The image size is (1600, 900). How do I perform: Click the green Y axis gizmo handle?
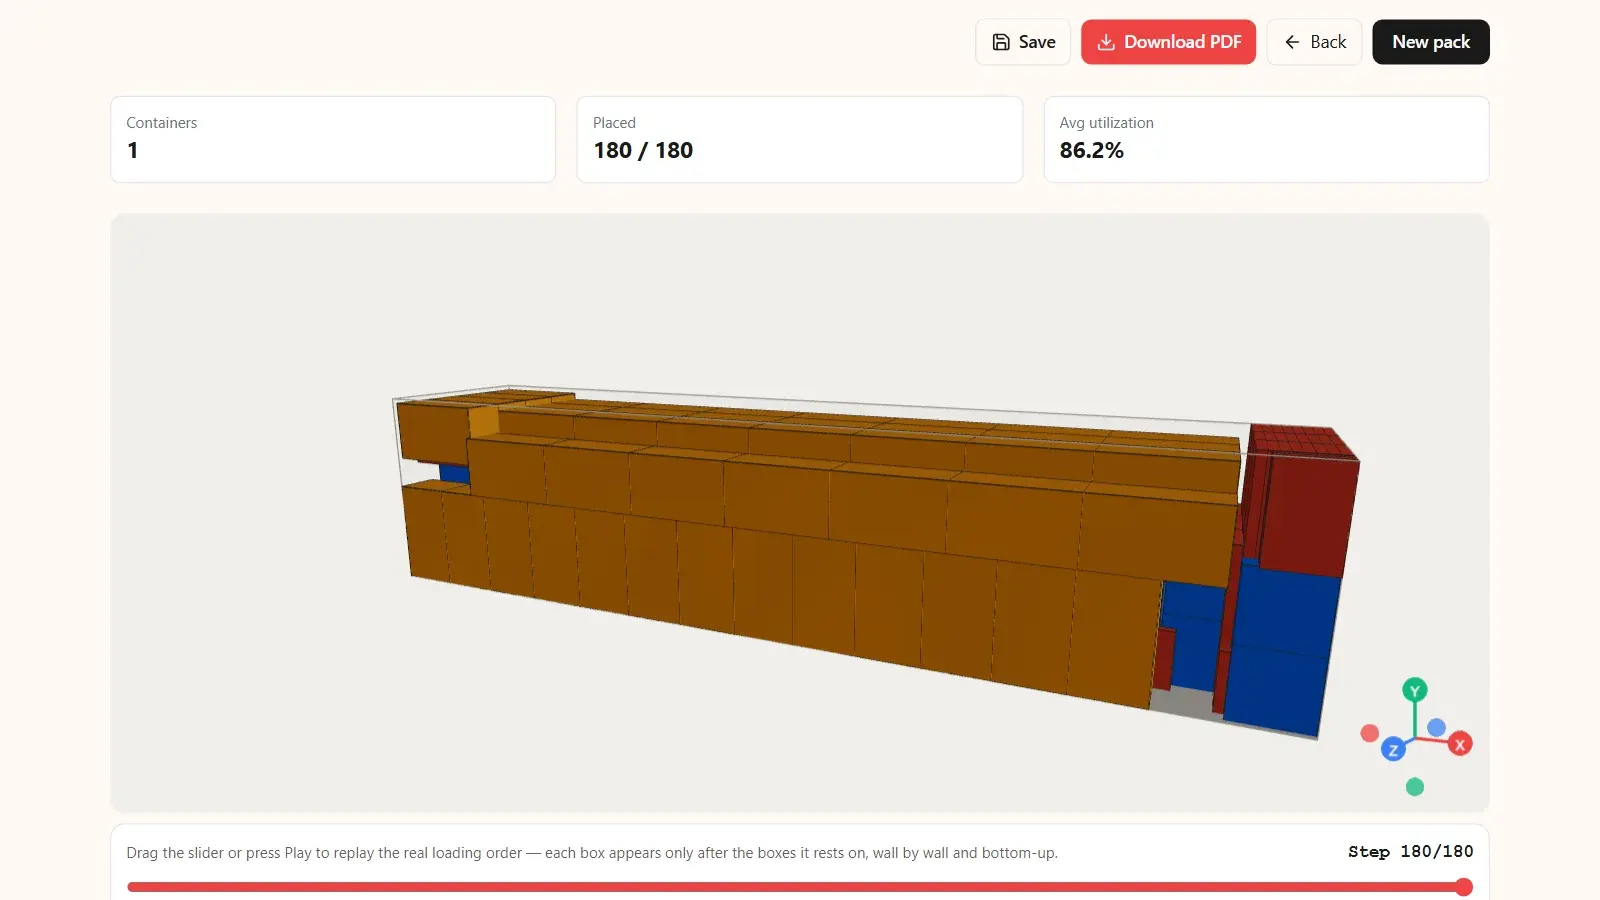(1414, 690)
